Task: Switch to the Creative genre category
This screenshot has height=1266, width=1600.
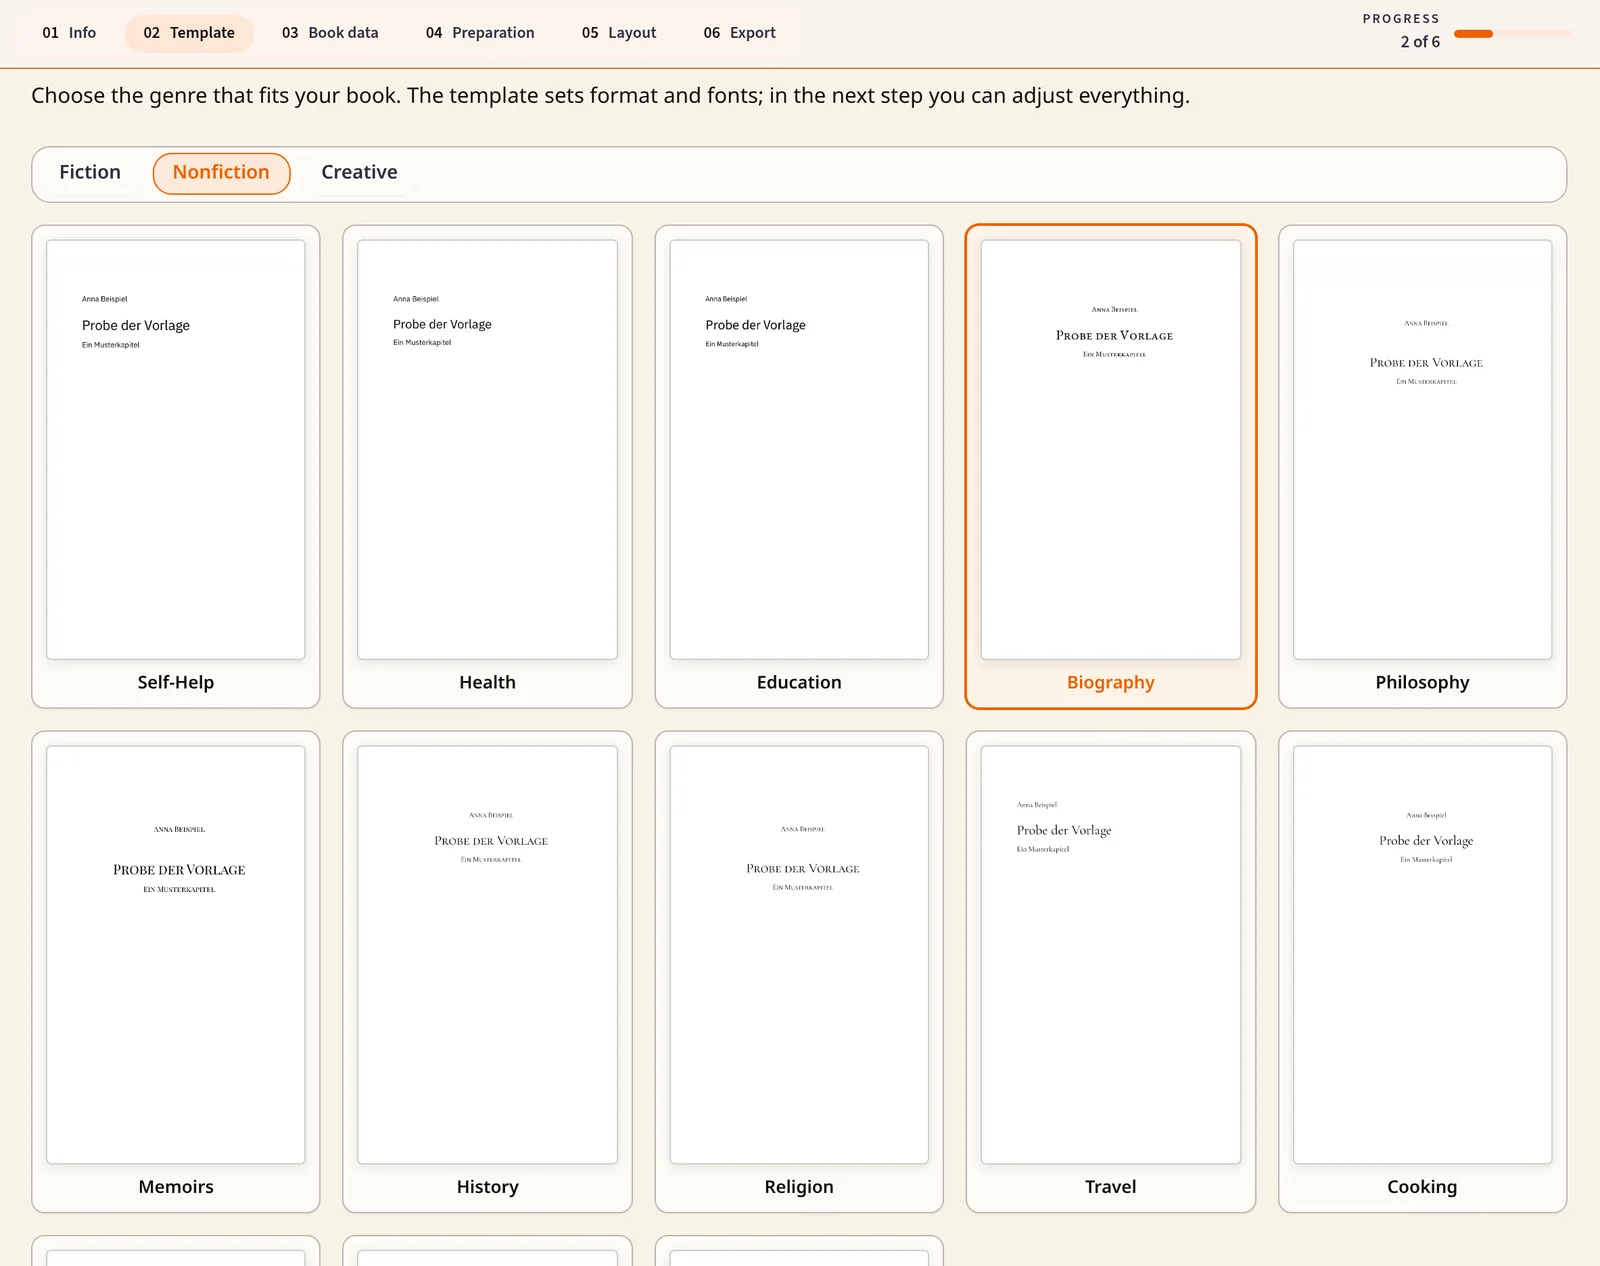Action: (x=359, y=173)
